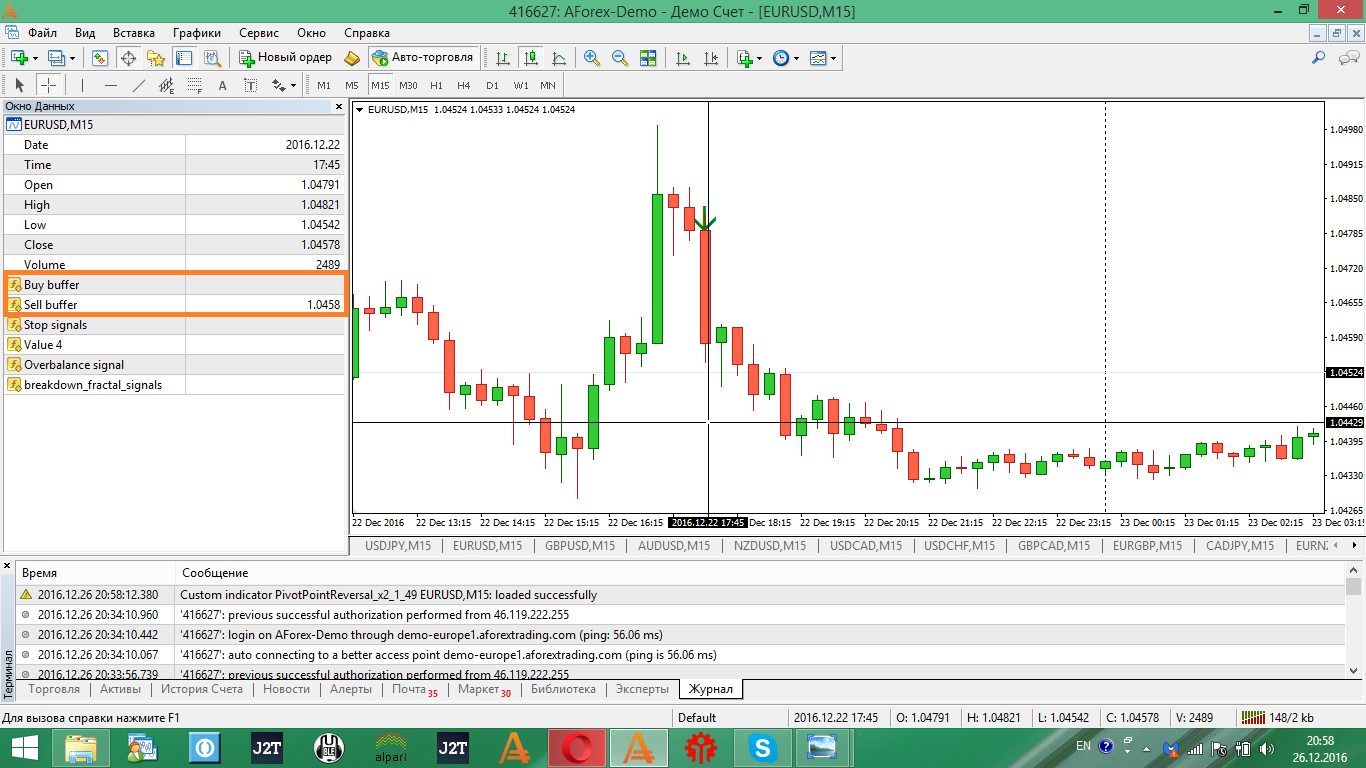Toggle Chart Shift
This screenshot has height=768, width=1366.
coord(711,58)
